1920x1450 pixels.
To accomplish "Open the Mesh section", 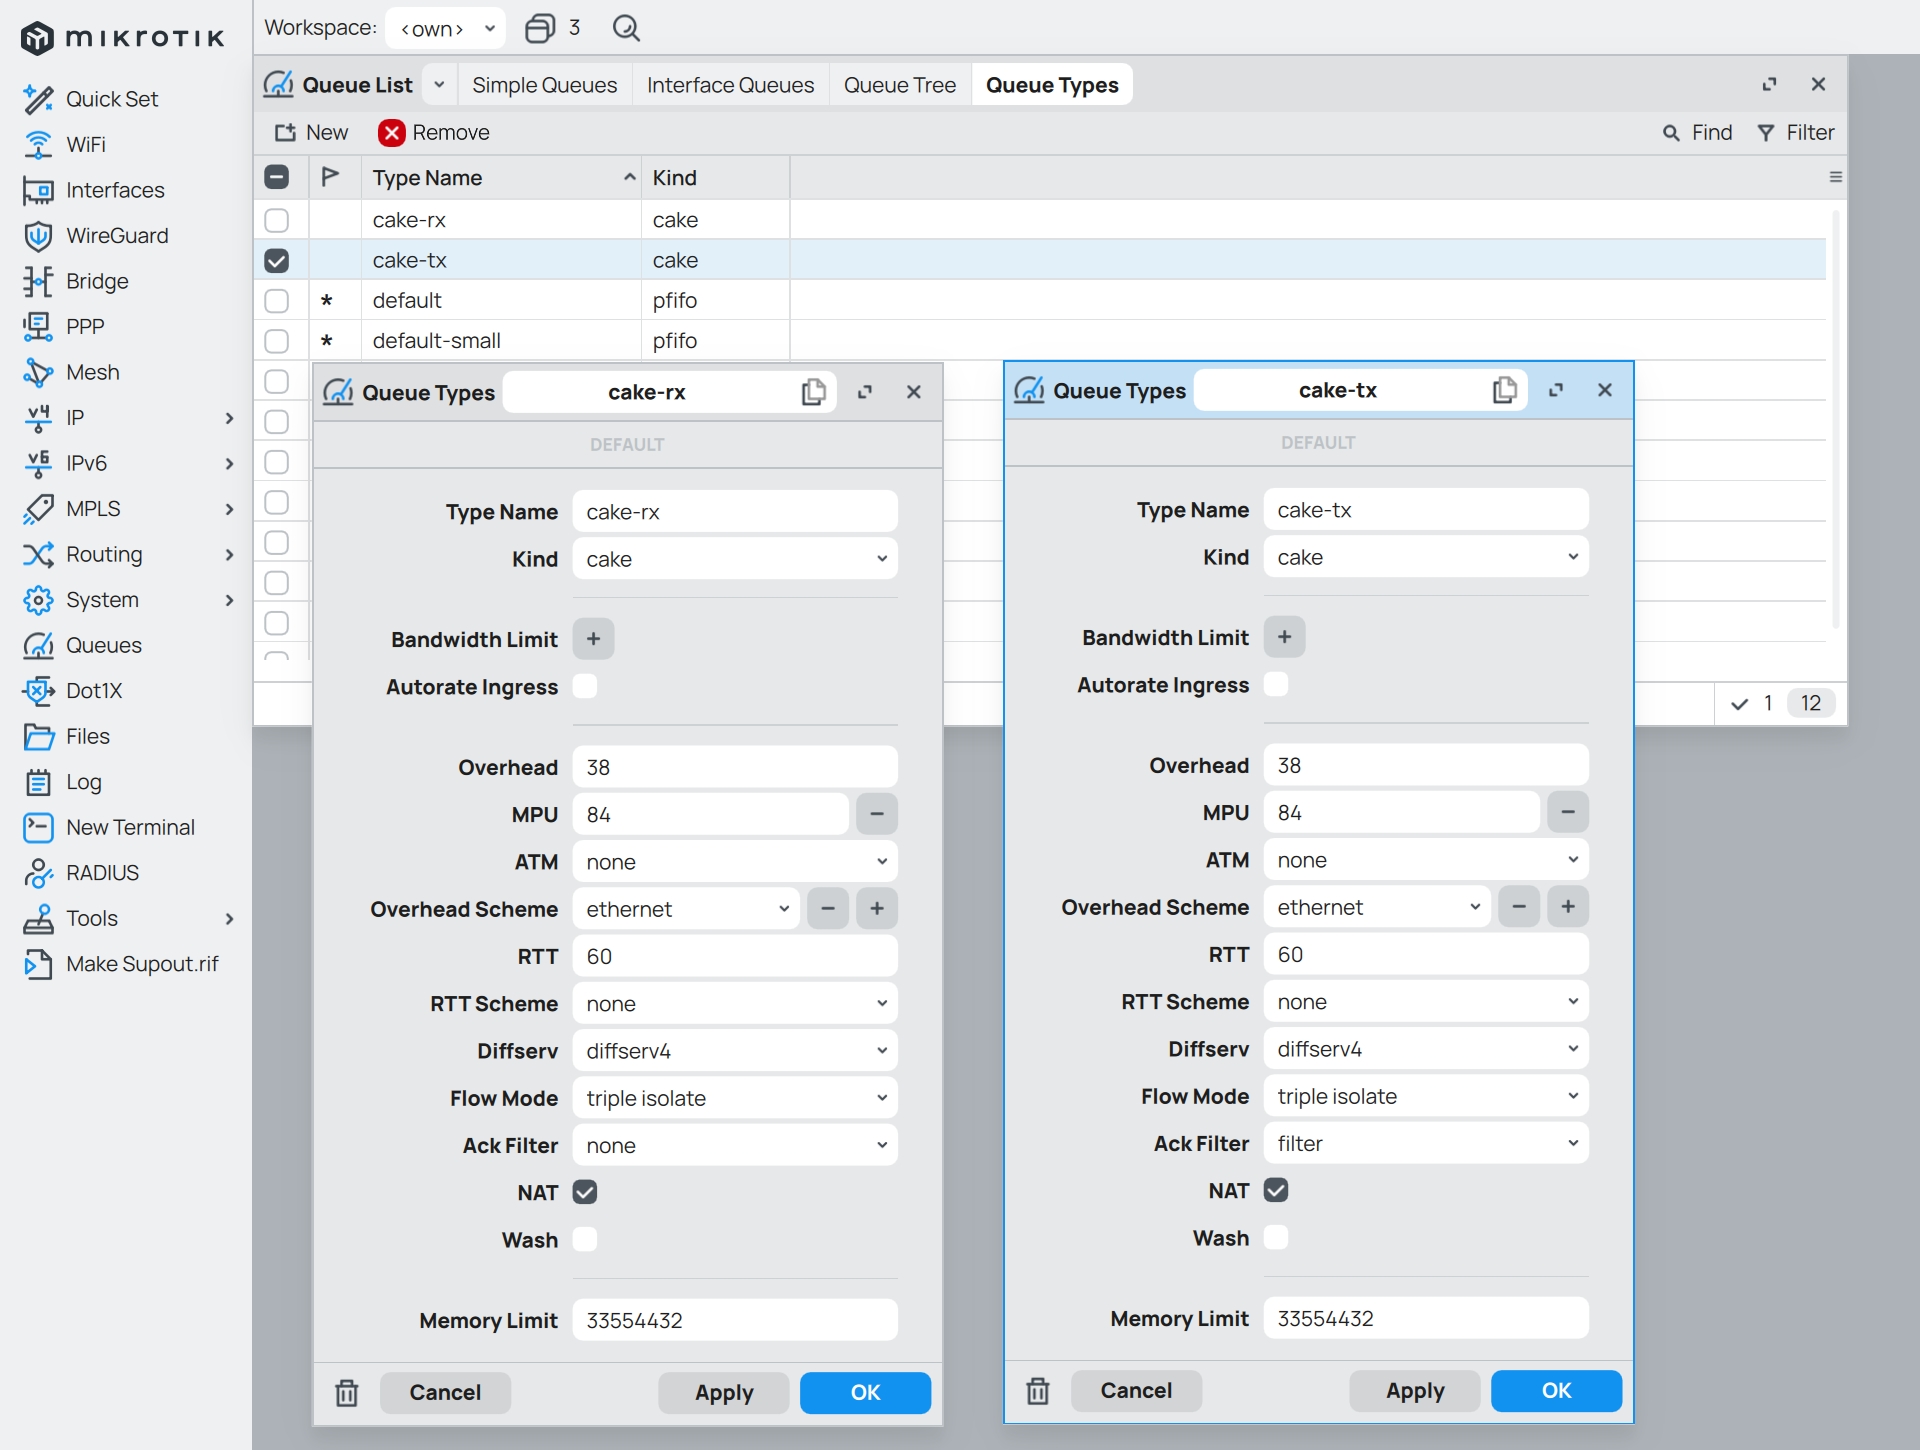I will [x=92, y=372].
